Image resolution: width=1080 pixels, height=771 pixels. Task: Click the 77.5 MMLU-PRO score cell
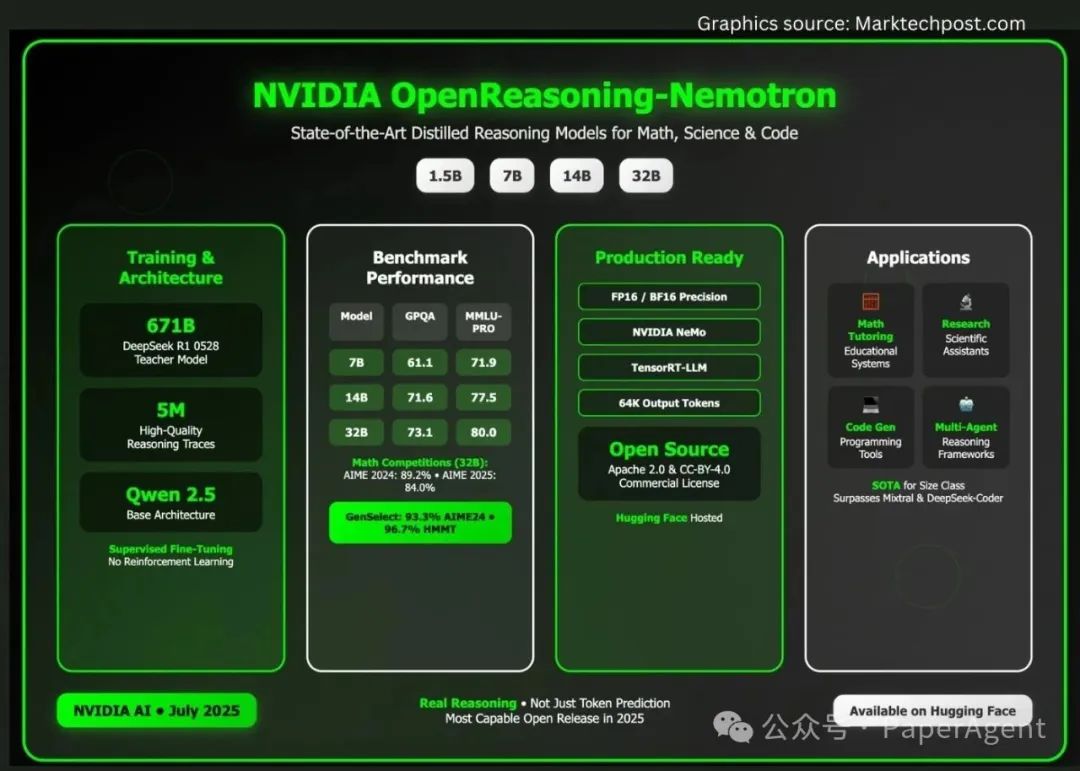coord(483,398)
